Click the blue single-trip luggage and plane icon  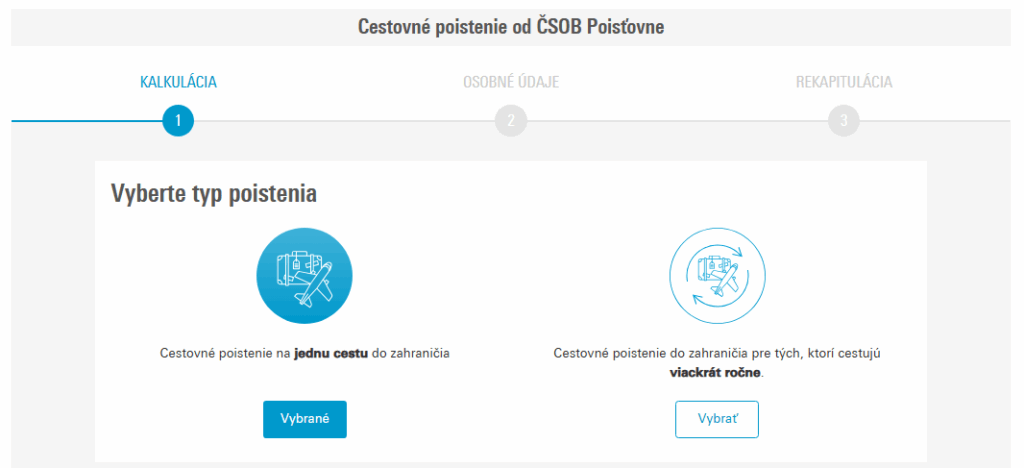click(x=305, y=274)
